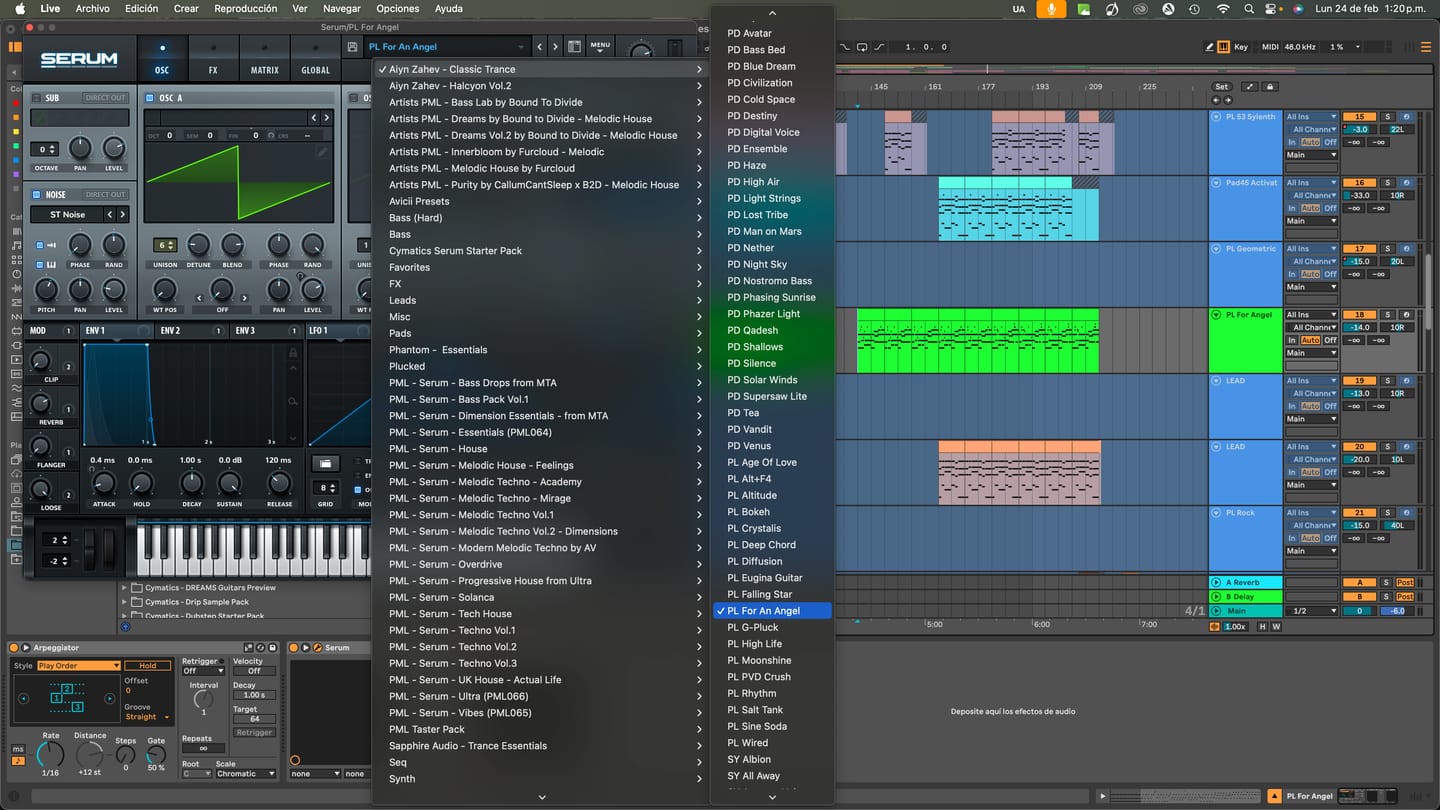Unfold Serum device with its triangle icon
This screenshot has width=1440, height=810.
306,648
